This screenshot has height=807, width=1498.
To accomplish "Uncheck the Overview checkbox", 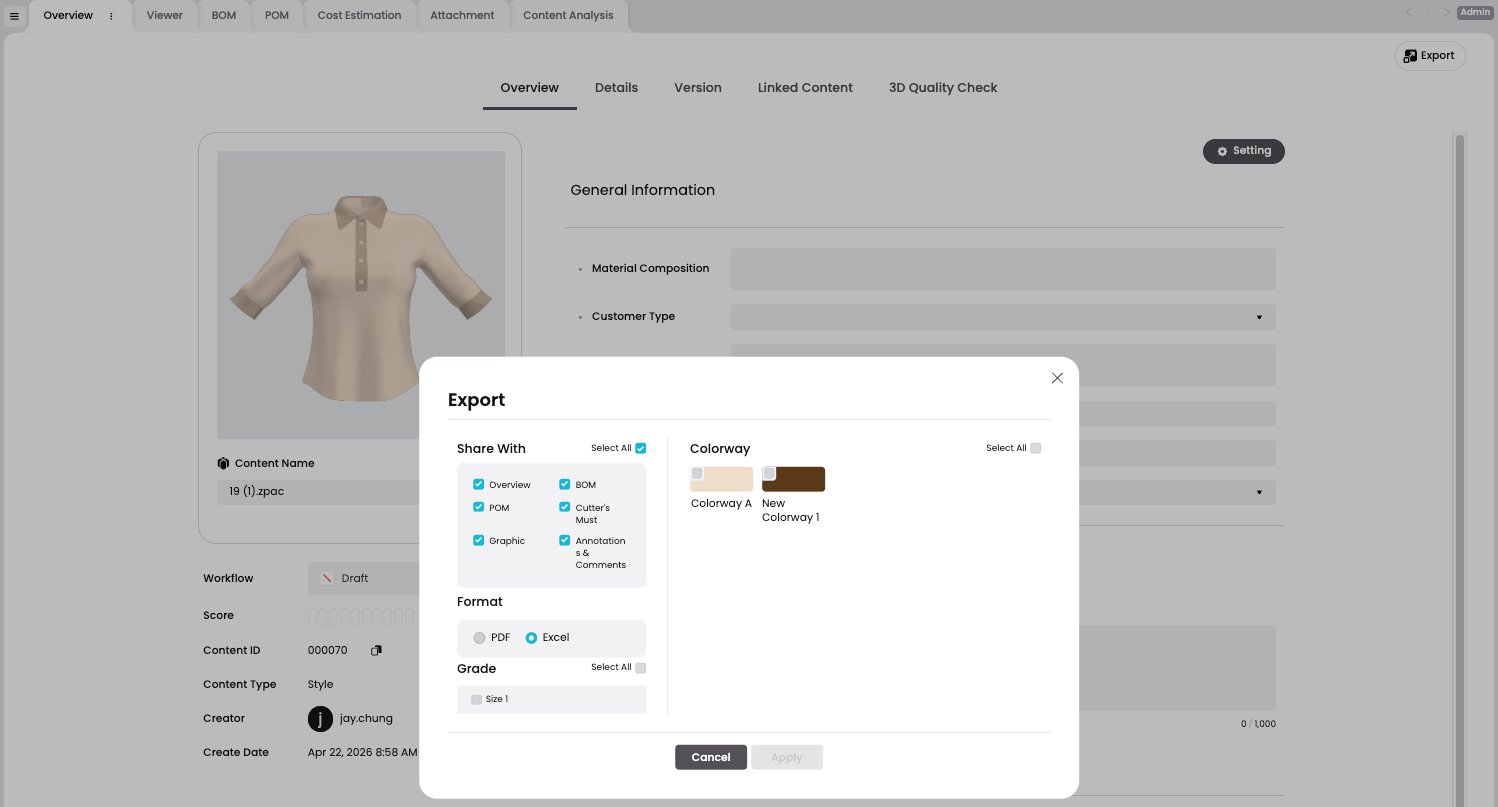I will [478, 484].
